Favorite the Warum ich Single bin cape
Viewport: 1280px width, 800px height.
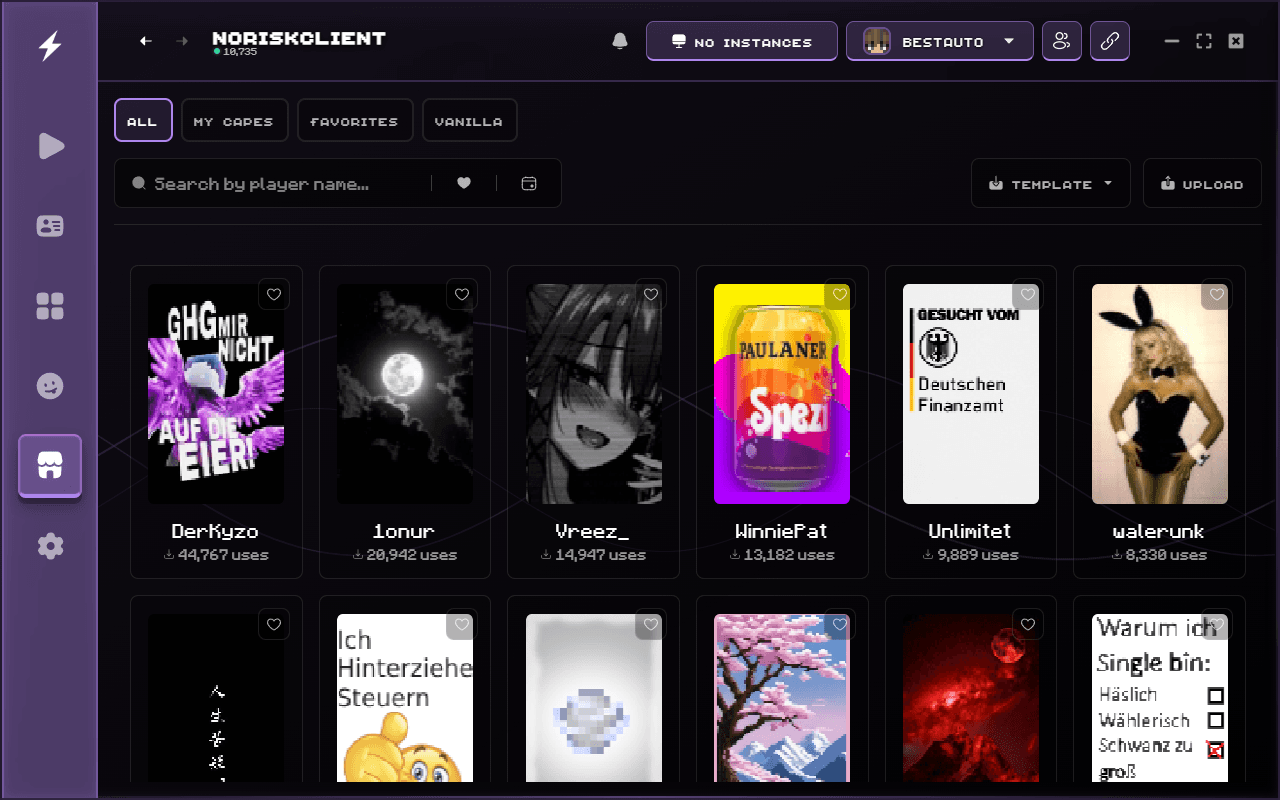coord(1217,624)
